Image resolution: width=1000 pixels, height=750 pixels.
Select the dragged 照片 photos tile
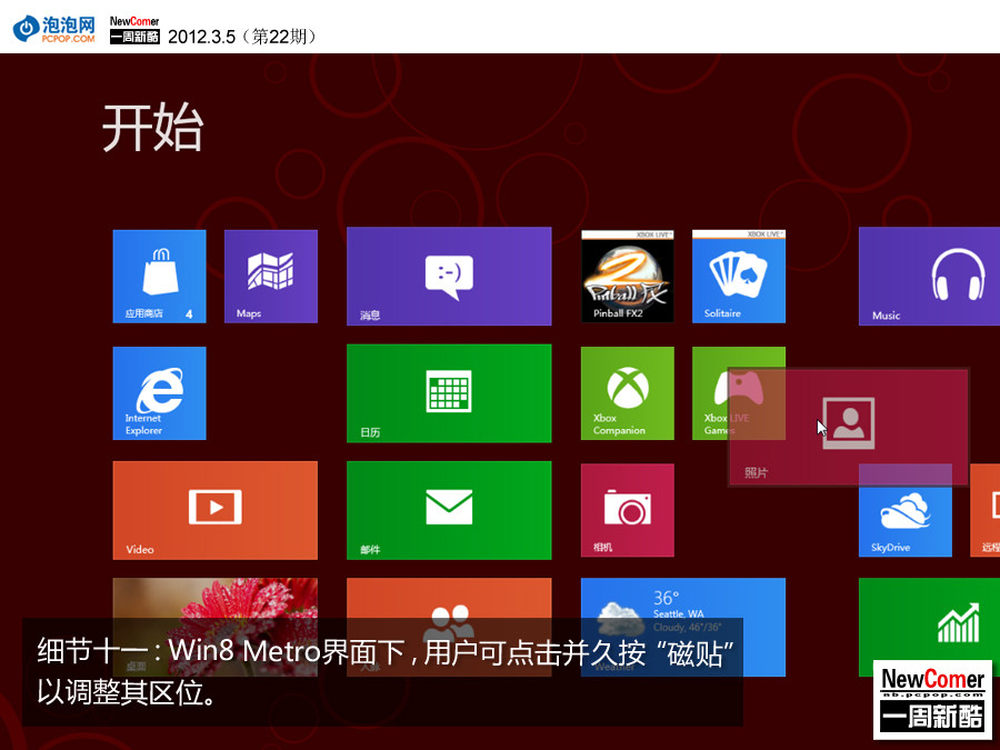(848, 427)
